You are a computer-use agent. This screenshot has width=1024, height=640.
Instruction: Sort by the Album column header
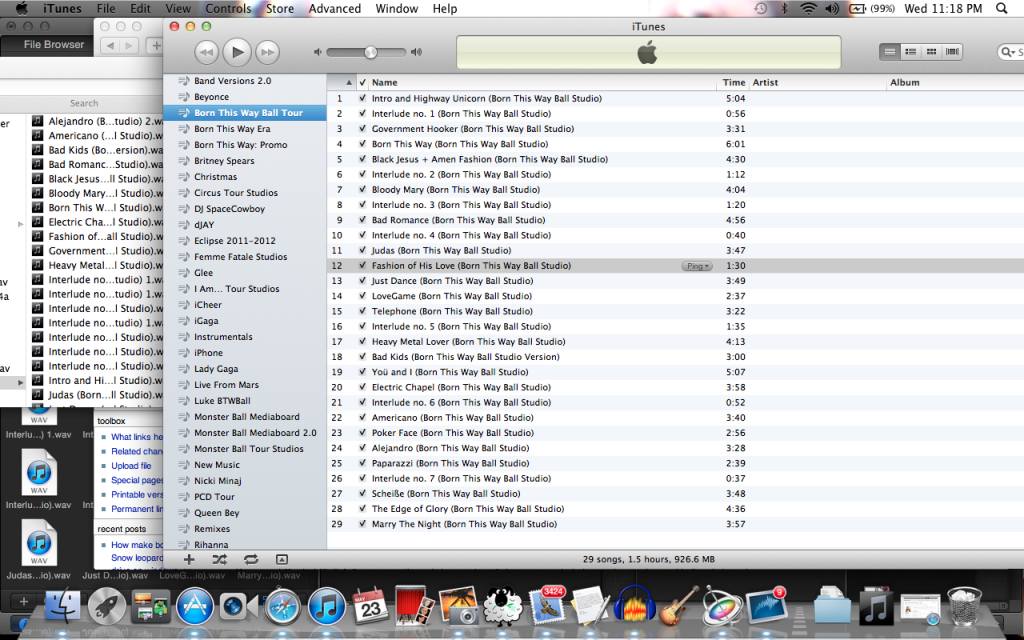point(955,82)
